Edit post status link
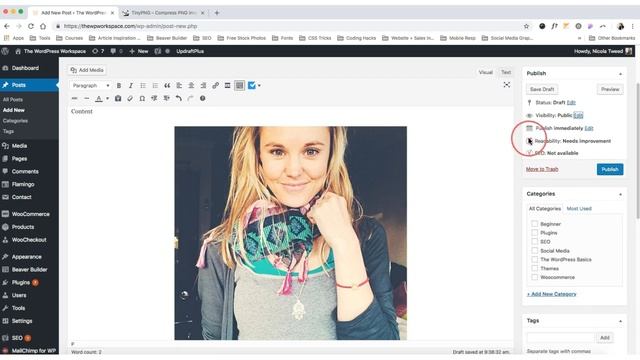Screen dimensions: 640x360 click(x=571, y=102)
